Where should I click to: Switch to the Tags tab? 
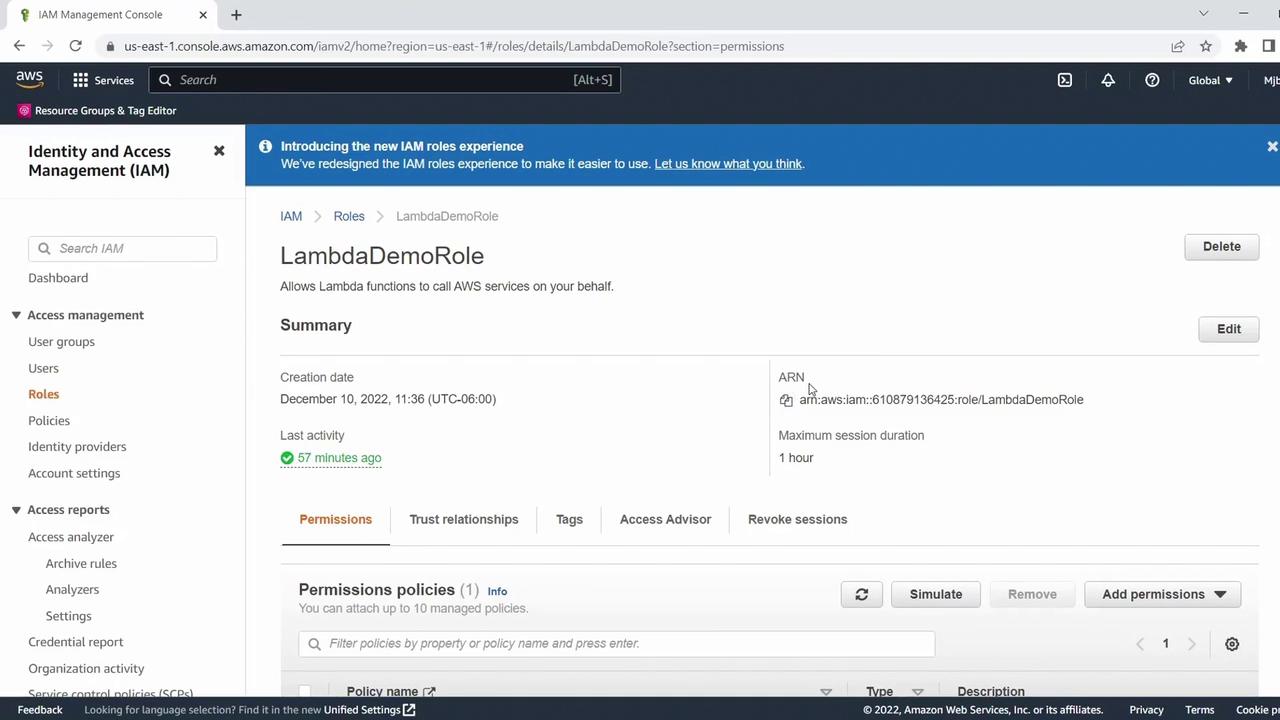[x=569, y=520]
